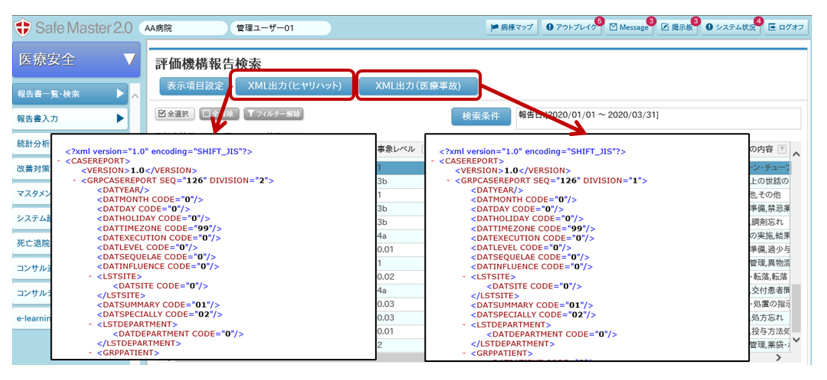Click the 全解除 deselect-all button
827x380 pixels.
(219, 114)
